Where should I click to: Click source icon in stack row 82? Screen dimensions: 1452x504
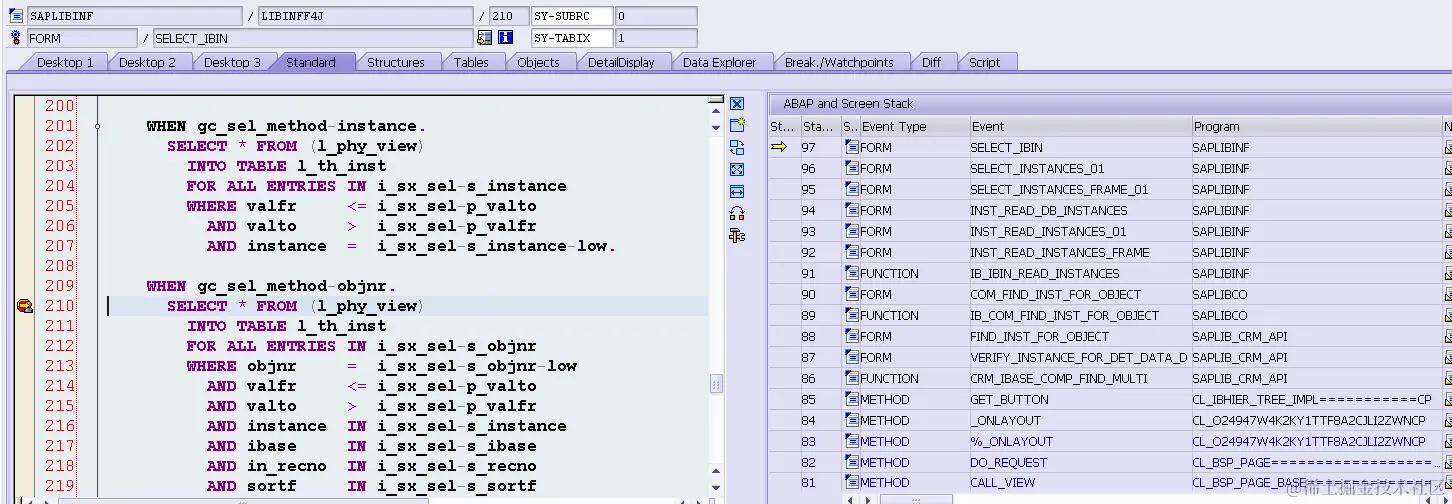click(852, 462)
